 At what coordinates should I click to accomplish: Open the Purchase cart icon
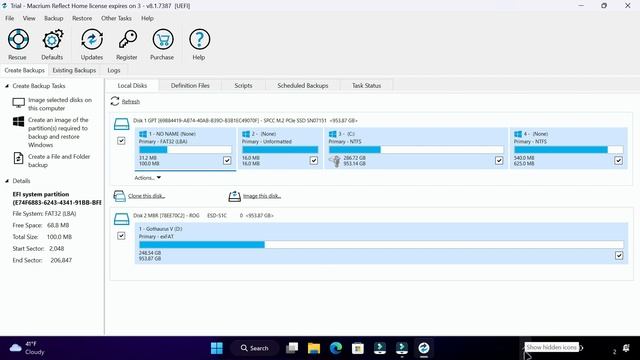(162, 40)
